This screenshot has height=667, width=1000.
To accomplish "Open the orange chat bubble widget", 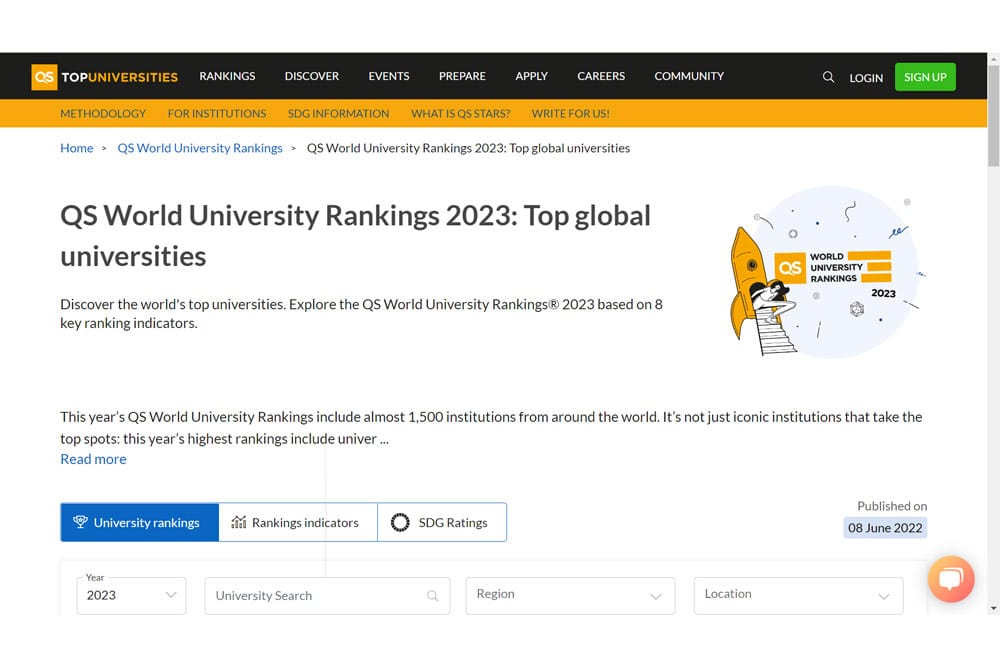I will coord(950,578).
